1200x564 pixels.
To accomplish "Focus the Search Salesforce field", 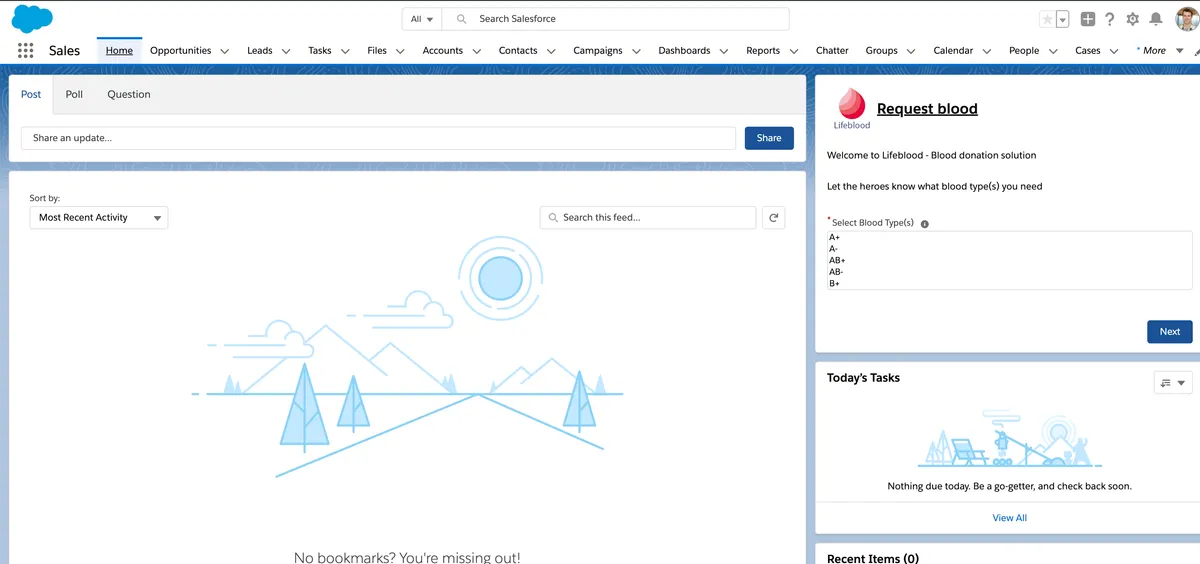I will tap(615, 19).
